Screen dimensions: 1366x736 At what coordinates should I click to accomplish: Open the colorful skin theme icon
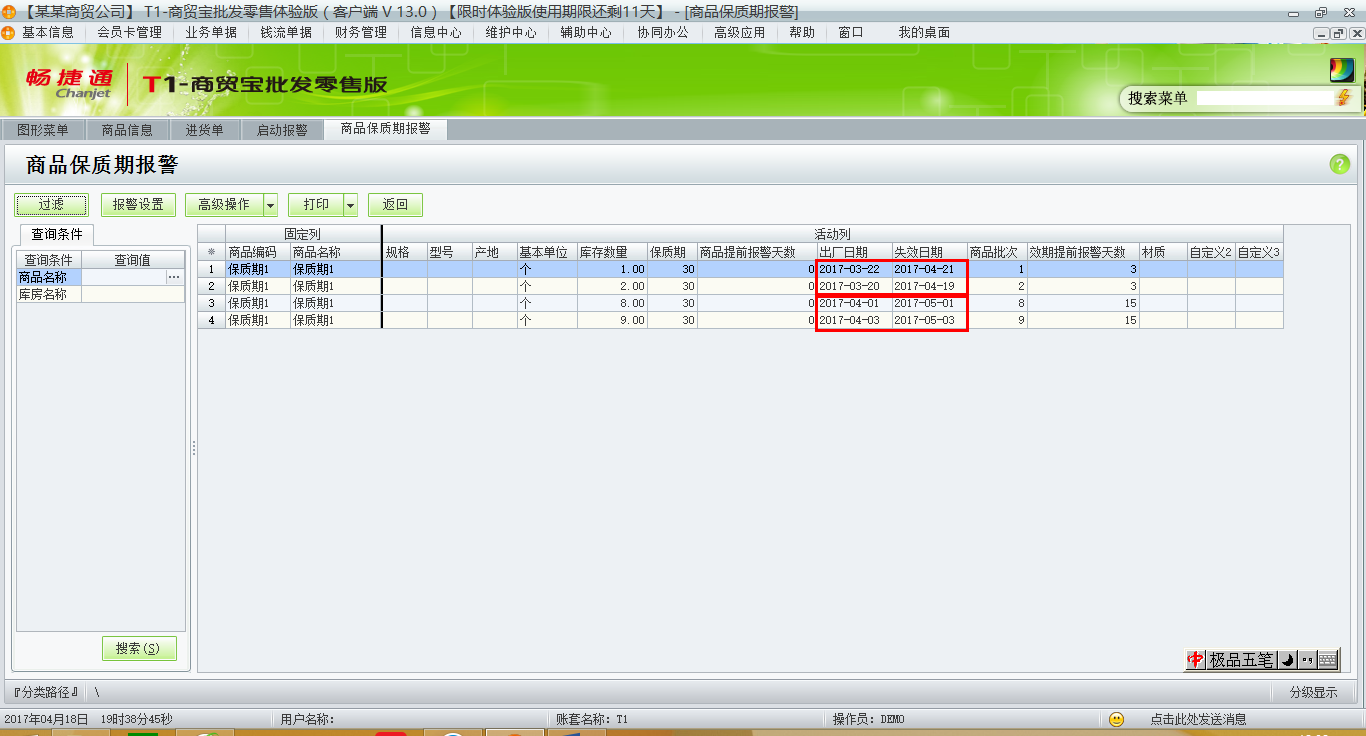(1341, 70)
